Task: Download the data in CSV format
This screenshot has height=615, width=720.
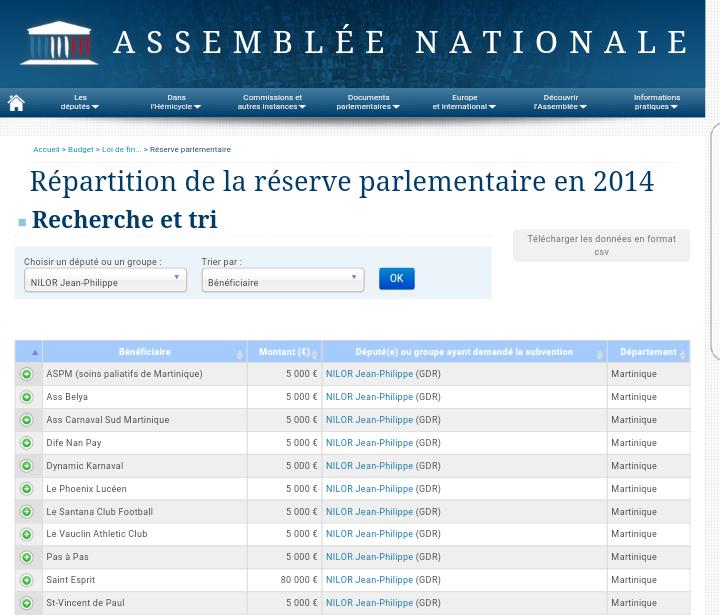Action: click(602, 245)
